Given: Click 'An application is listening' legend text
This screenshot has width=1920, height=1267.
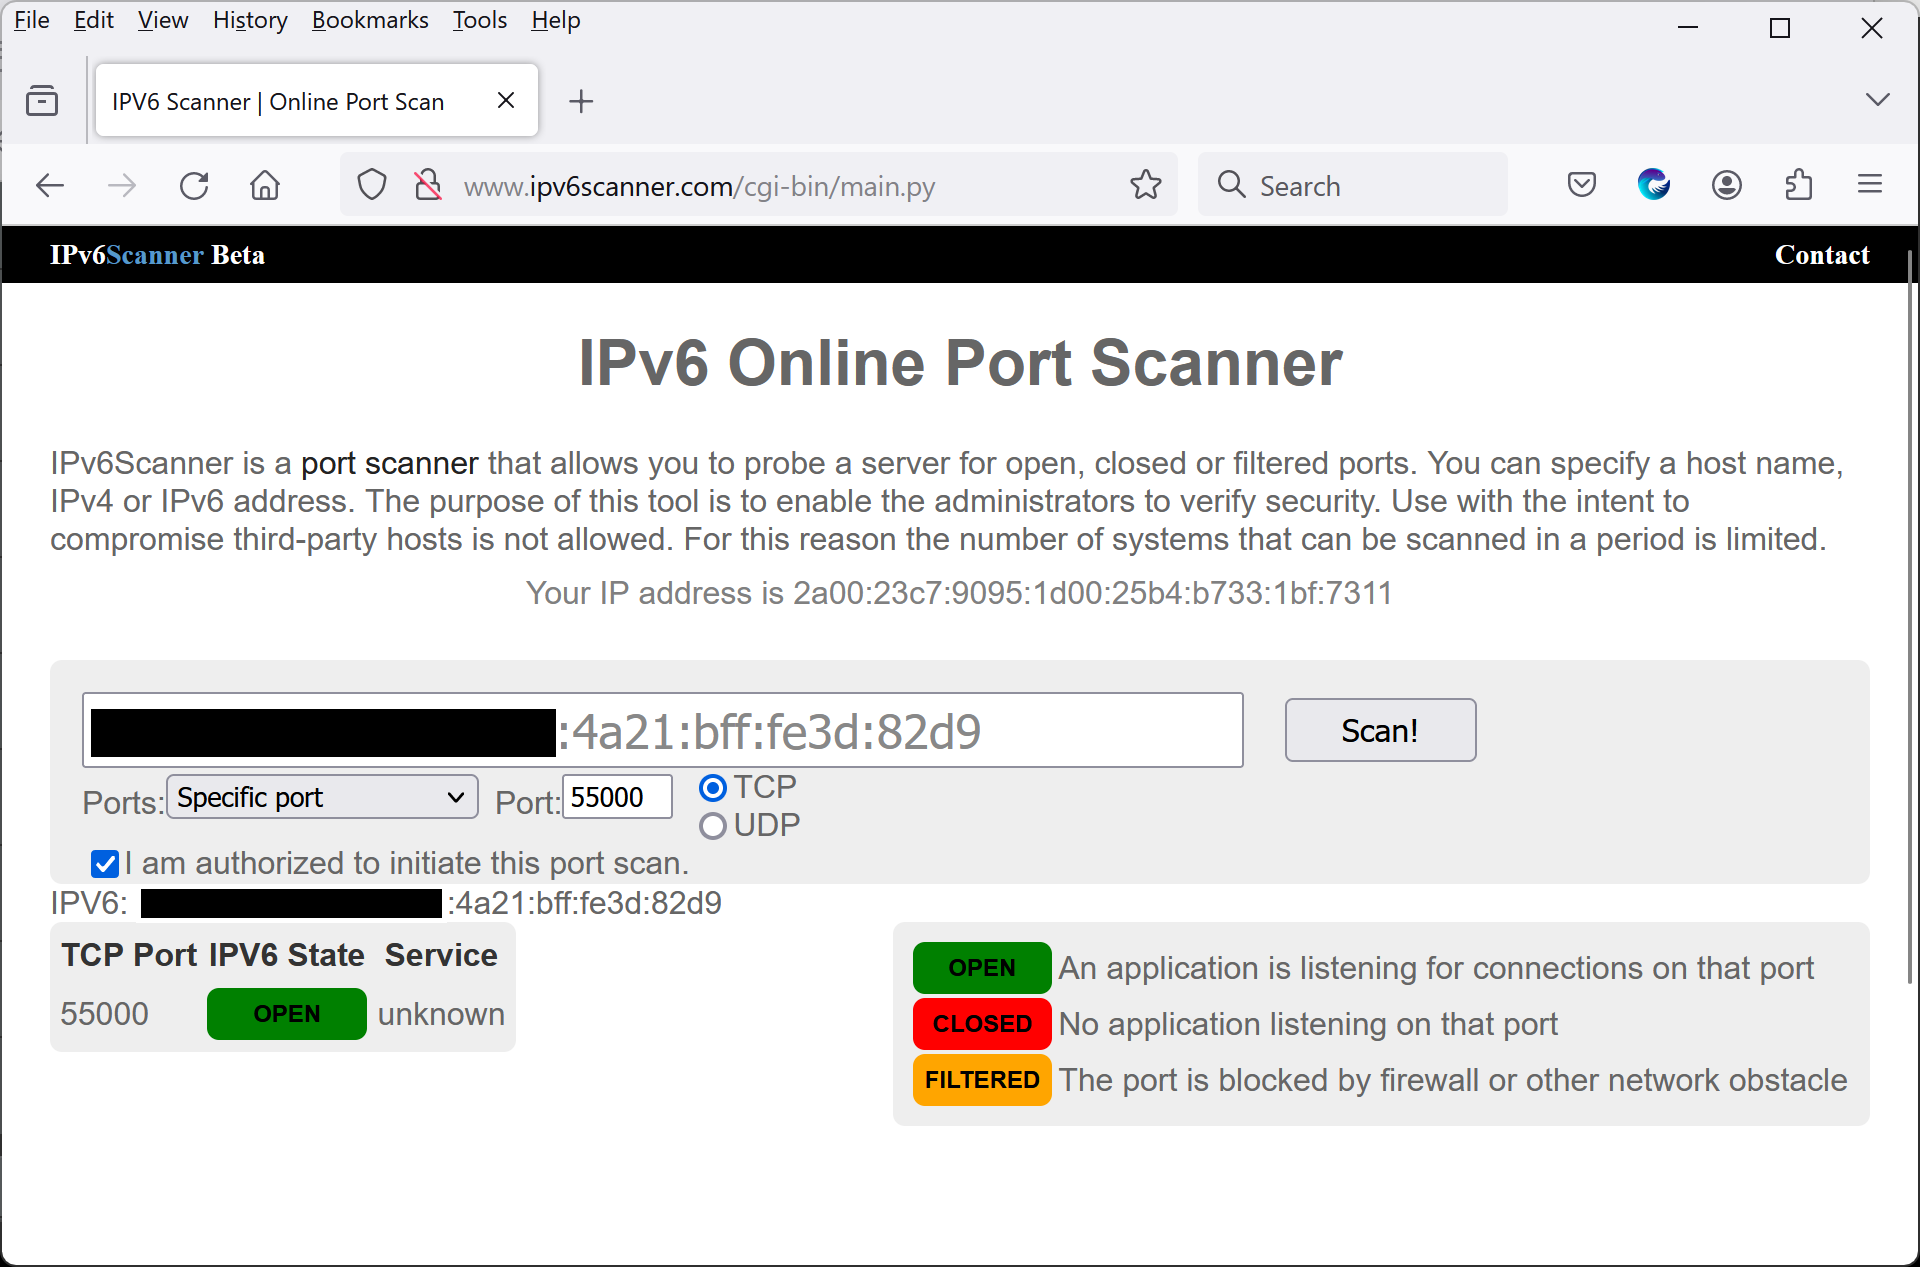Looking at the screenshot, I should point(1436,968).
